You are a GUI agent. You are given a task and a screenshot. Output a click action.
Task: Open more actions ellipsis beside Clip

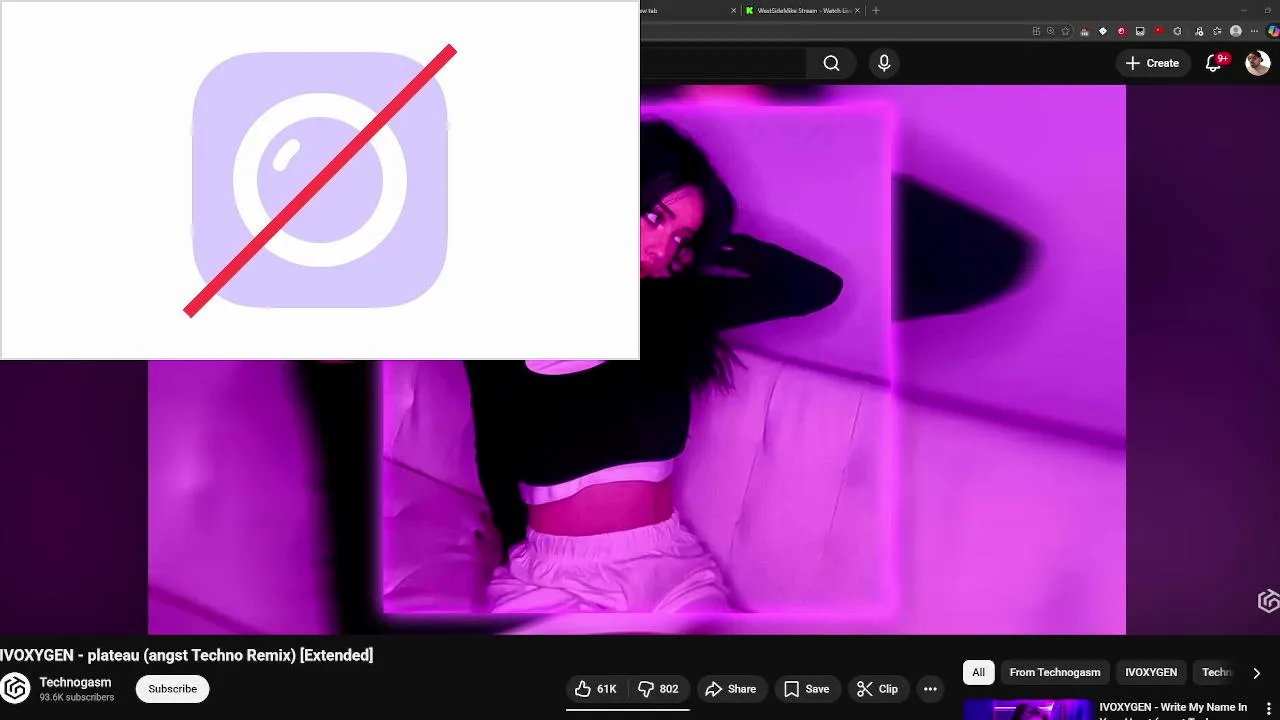coord(930,689)
